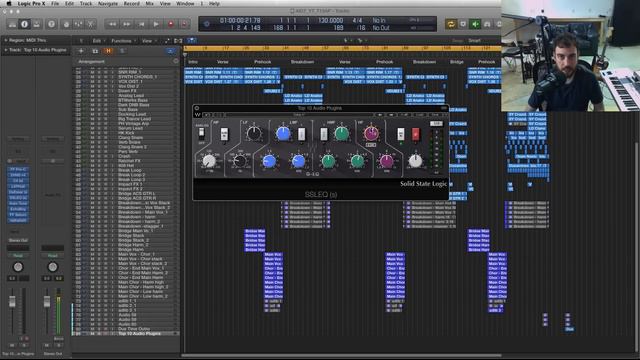
Task: Click the Fast Forward transport button
Action: 127,24
